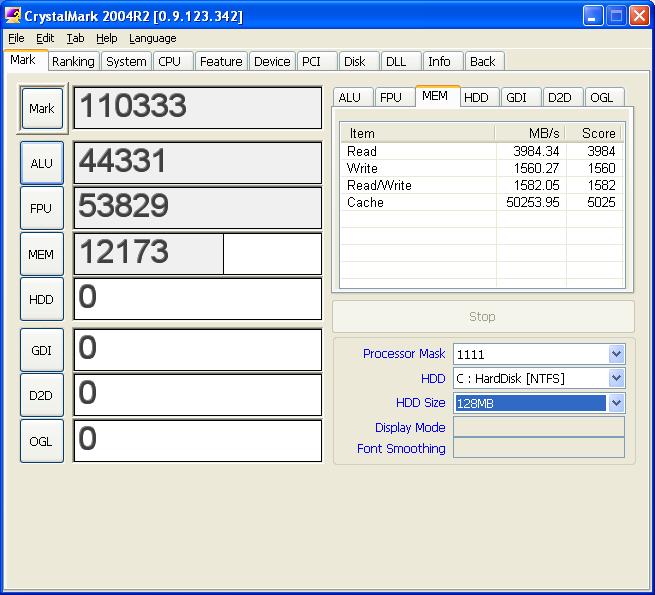
Task: Click the Processor Mask label
Action: [404, 353]
